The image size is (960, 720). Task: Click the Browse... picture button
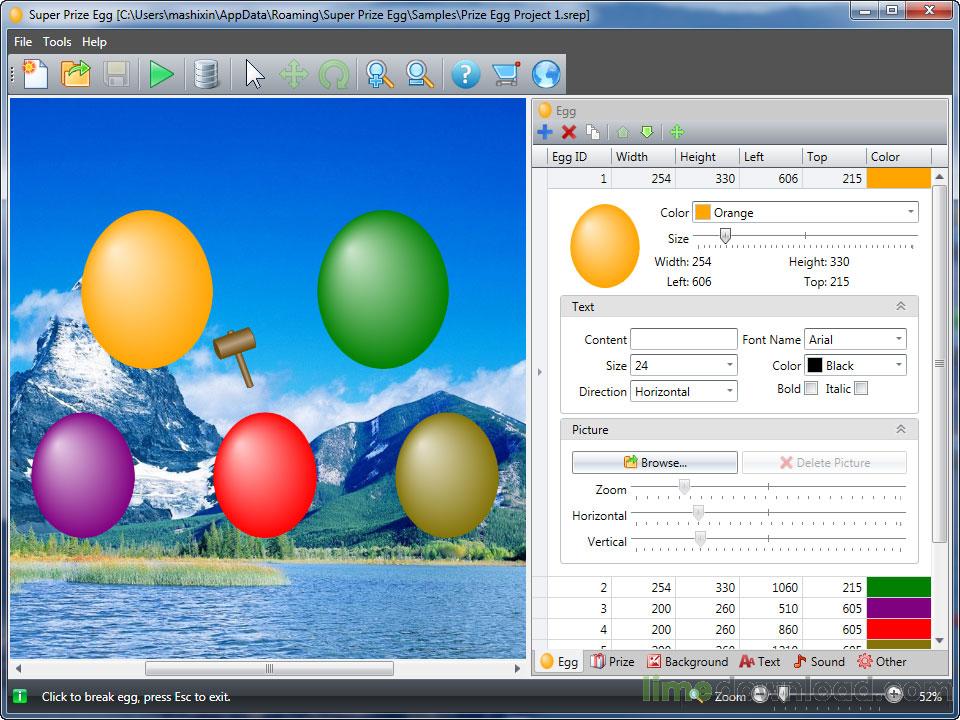[x=655, y=463]
